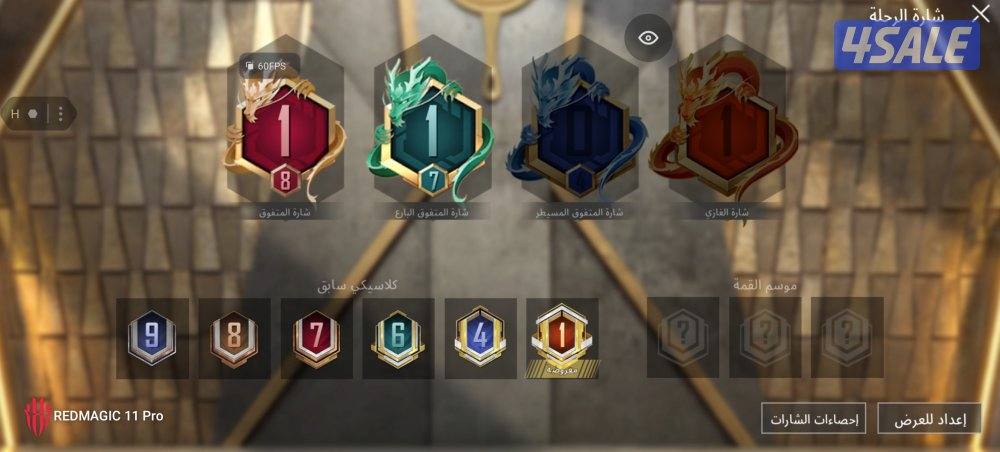Click the hexagon icon on floating widget
The width and height of the screenshot is (1000, 452).
pyautogui.click(x=33, y=114)
